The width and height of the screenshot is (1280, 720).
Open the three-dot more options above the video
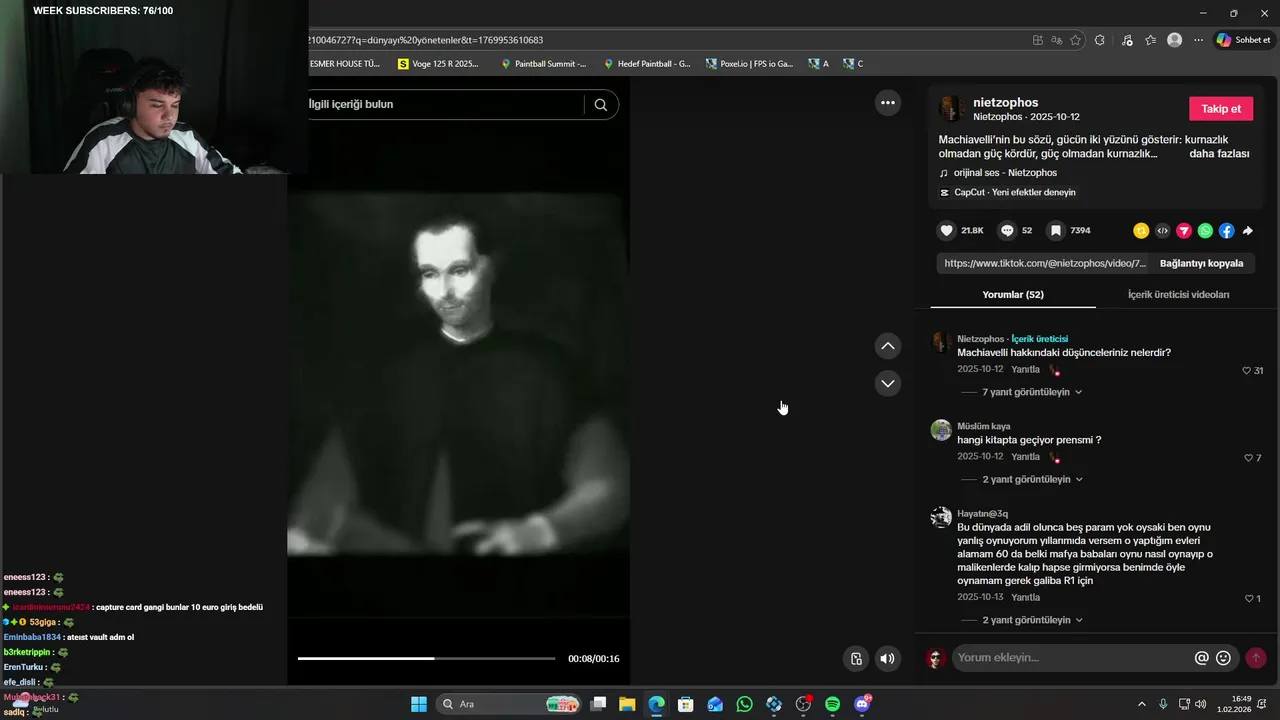(x=887, y=102)
